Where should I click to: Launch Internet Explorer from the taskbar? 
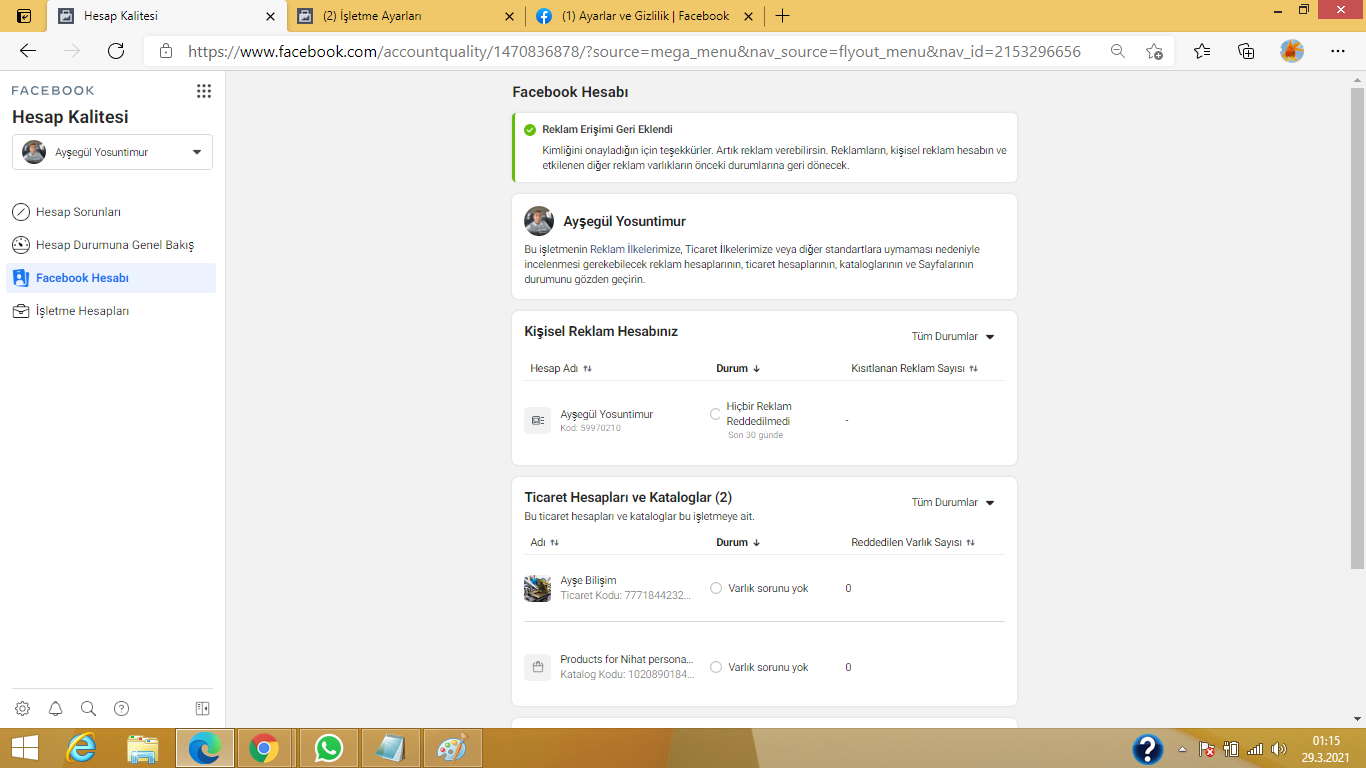(82, 748)
